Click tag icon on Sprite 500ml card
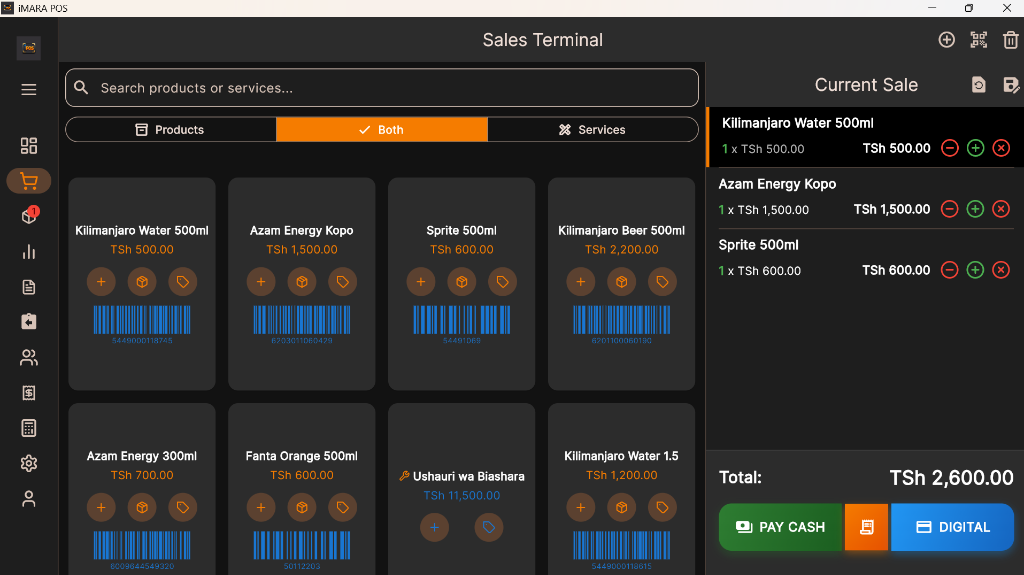The width and height of the screenshot is (1024, 575). 502,282
